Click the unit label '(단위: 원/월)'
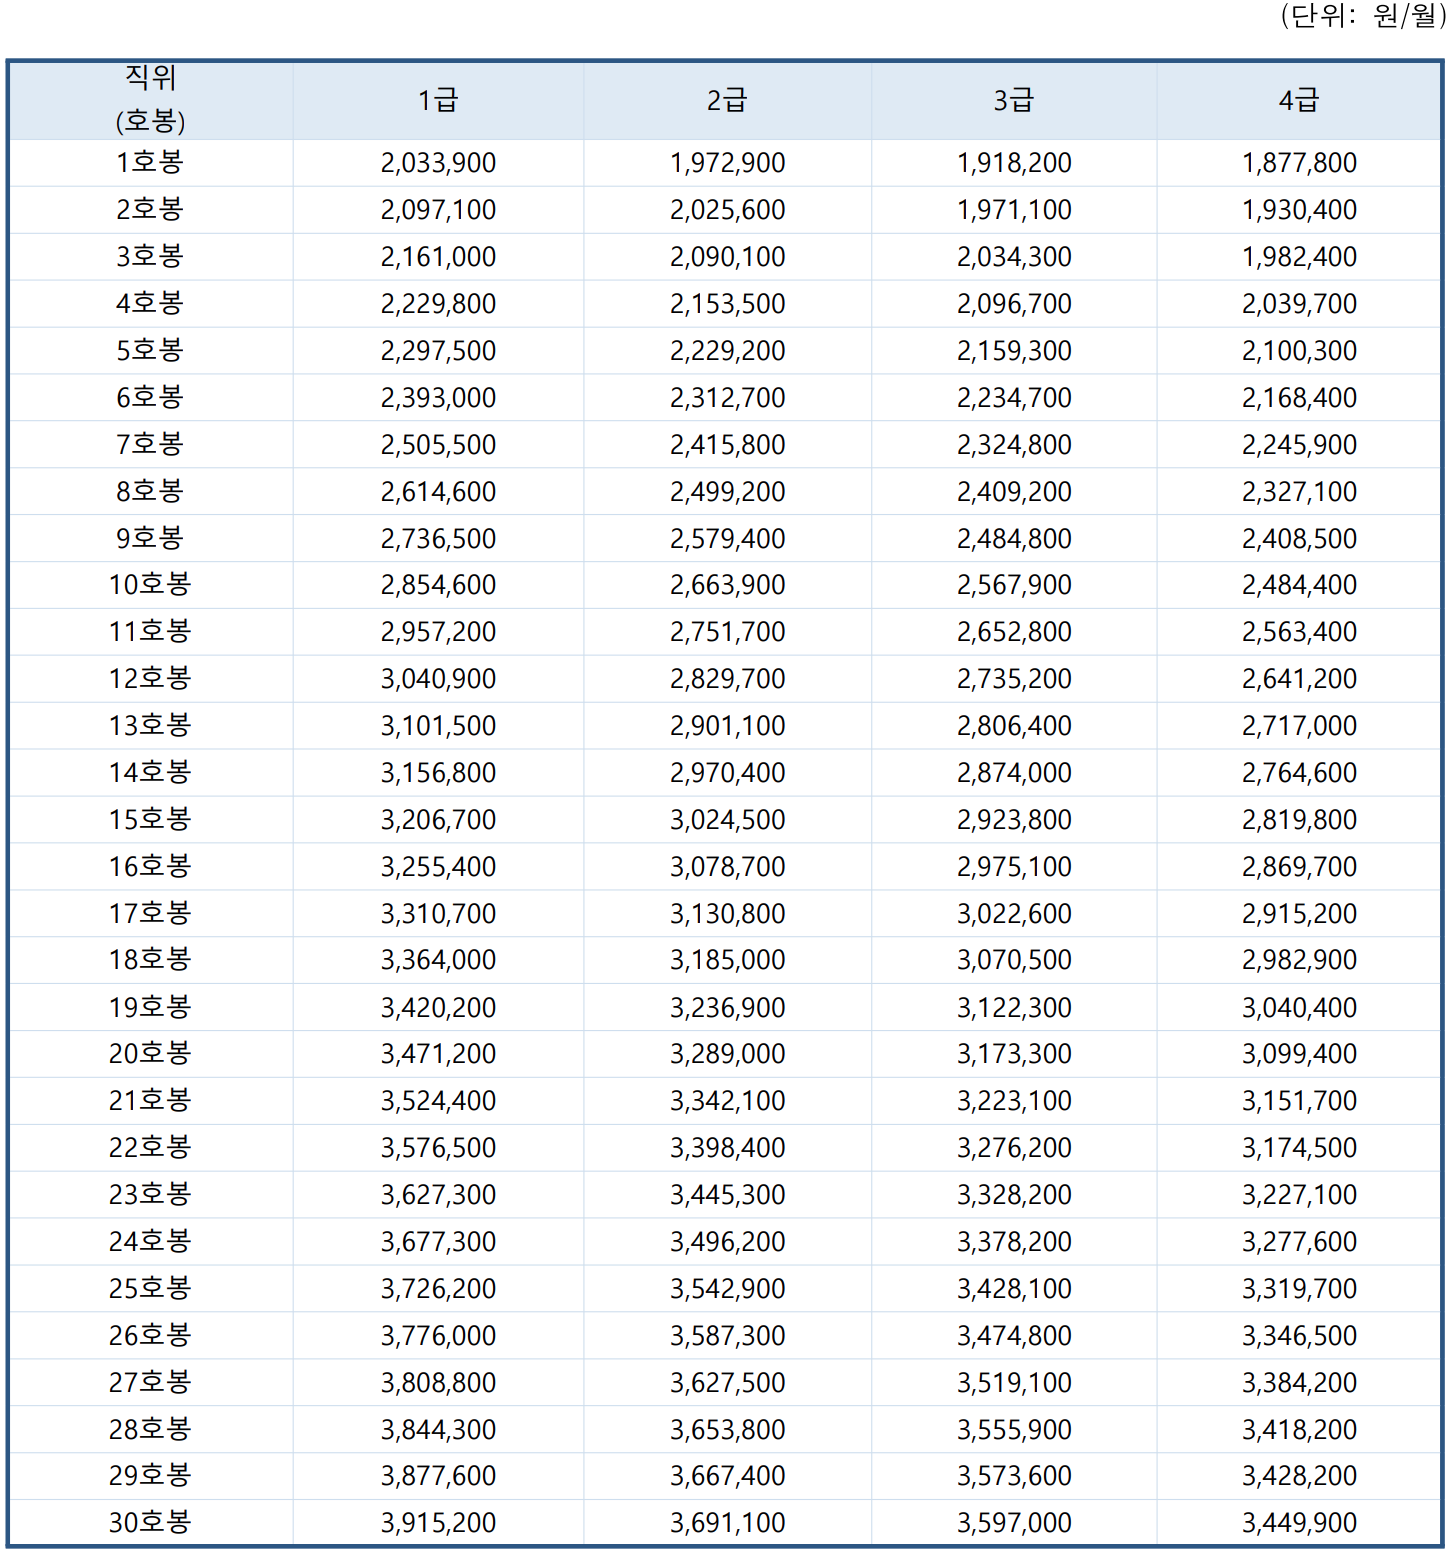Image resolution: width=1451 pixels, height=1553 pixels. 1362,16
